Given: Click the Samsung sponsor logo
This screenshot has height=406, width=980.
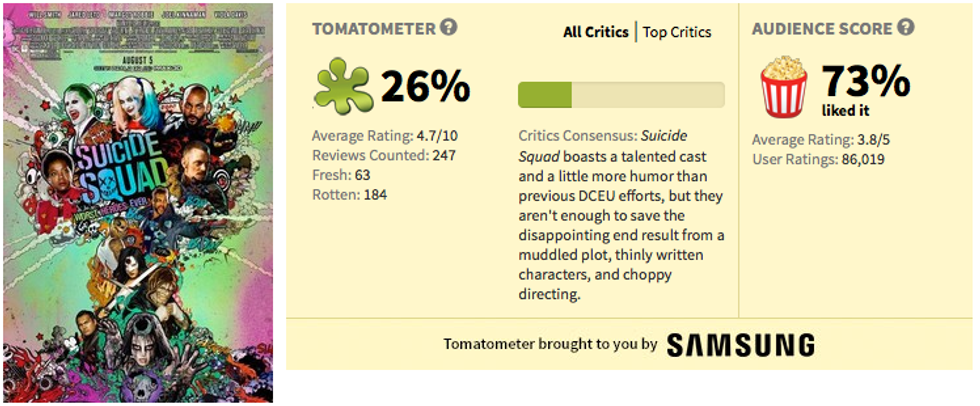Looking at the screenshot, I should (740, 345).
